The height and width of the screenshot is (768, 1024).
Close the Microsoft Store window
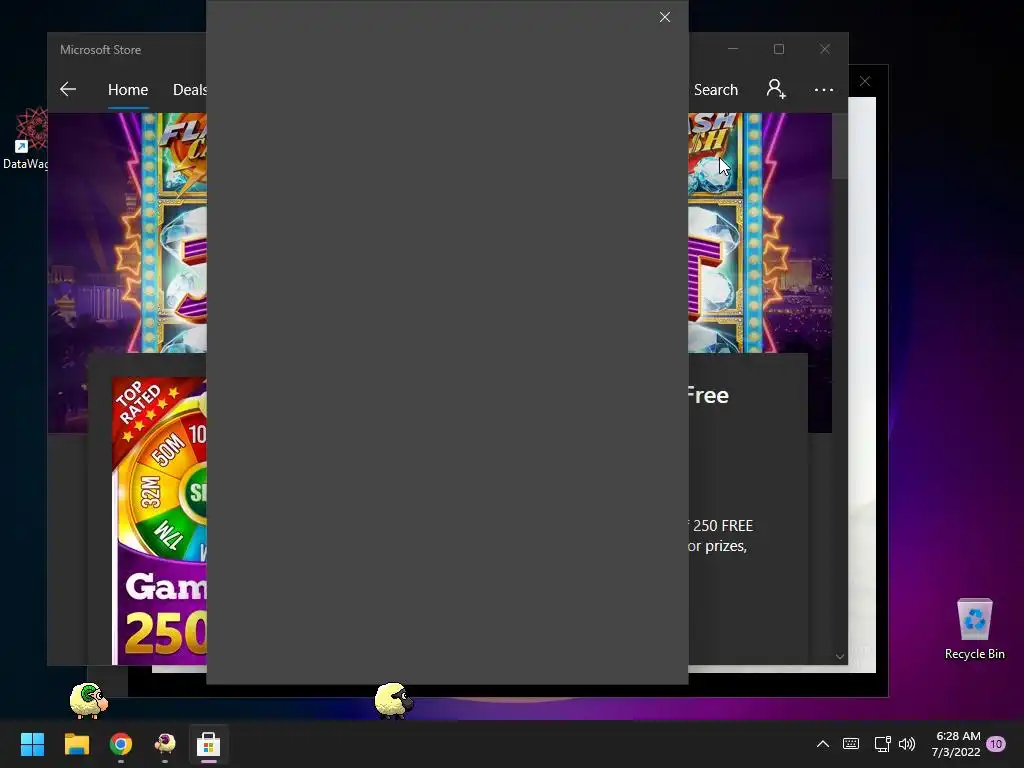(825, 50)
